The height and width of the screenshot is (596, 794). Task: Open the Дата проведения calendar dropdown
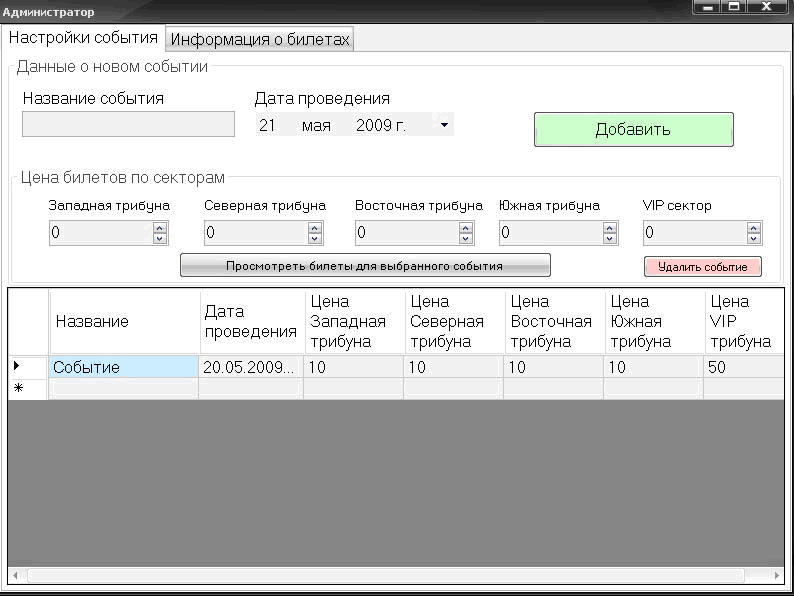[444, 125]
